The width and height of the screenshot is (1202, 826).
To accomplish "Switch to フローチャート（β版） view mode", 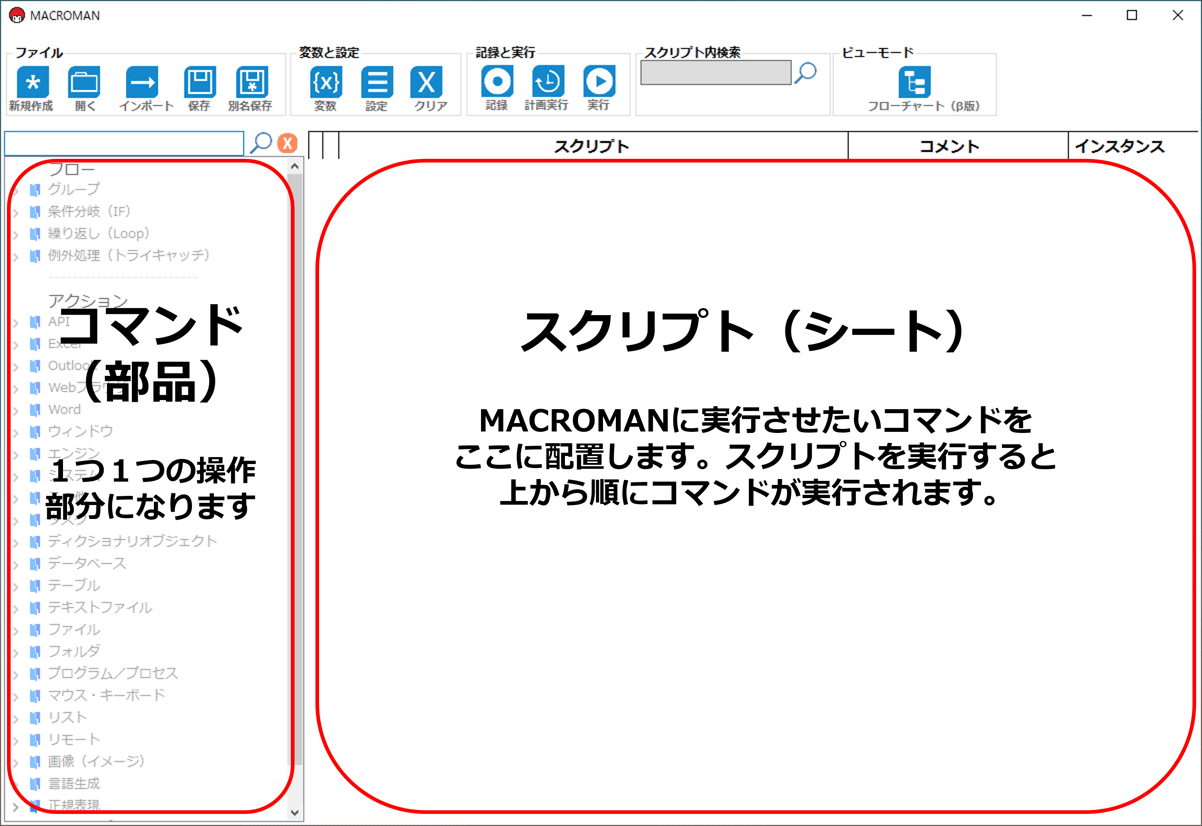I will (914, 82).
